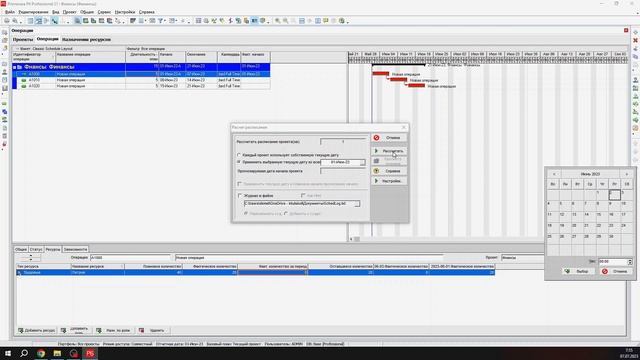Click the Добавить роль button
This screenshot has width=640, height=360.
pos(75,330)
